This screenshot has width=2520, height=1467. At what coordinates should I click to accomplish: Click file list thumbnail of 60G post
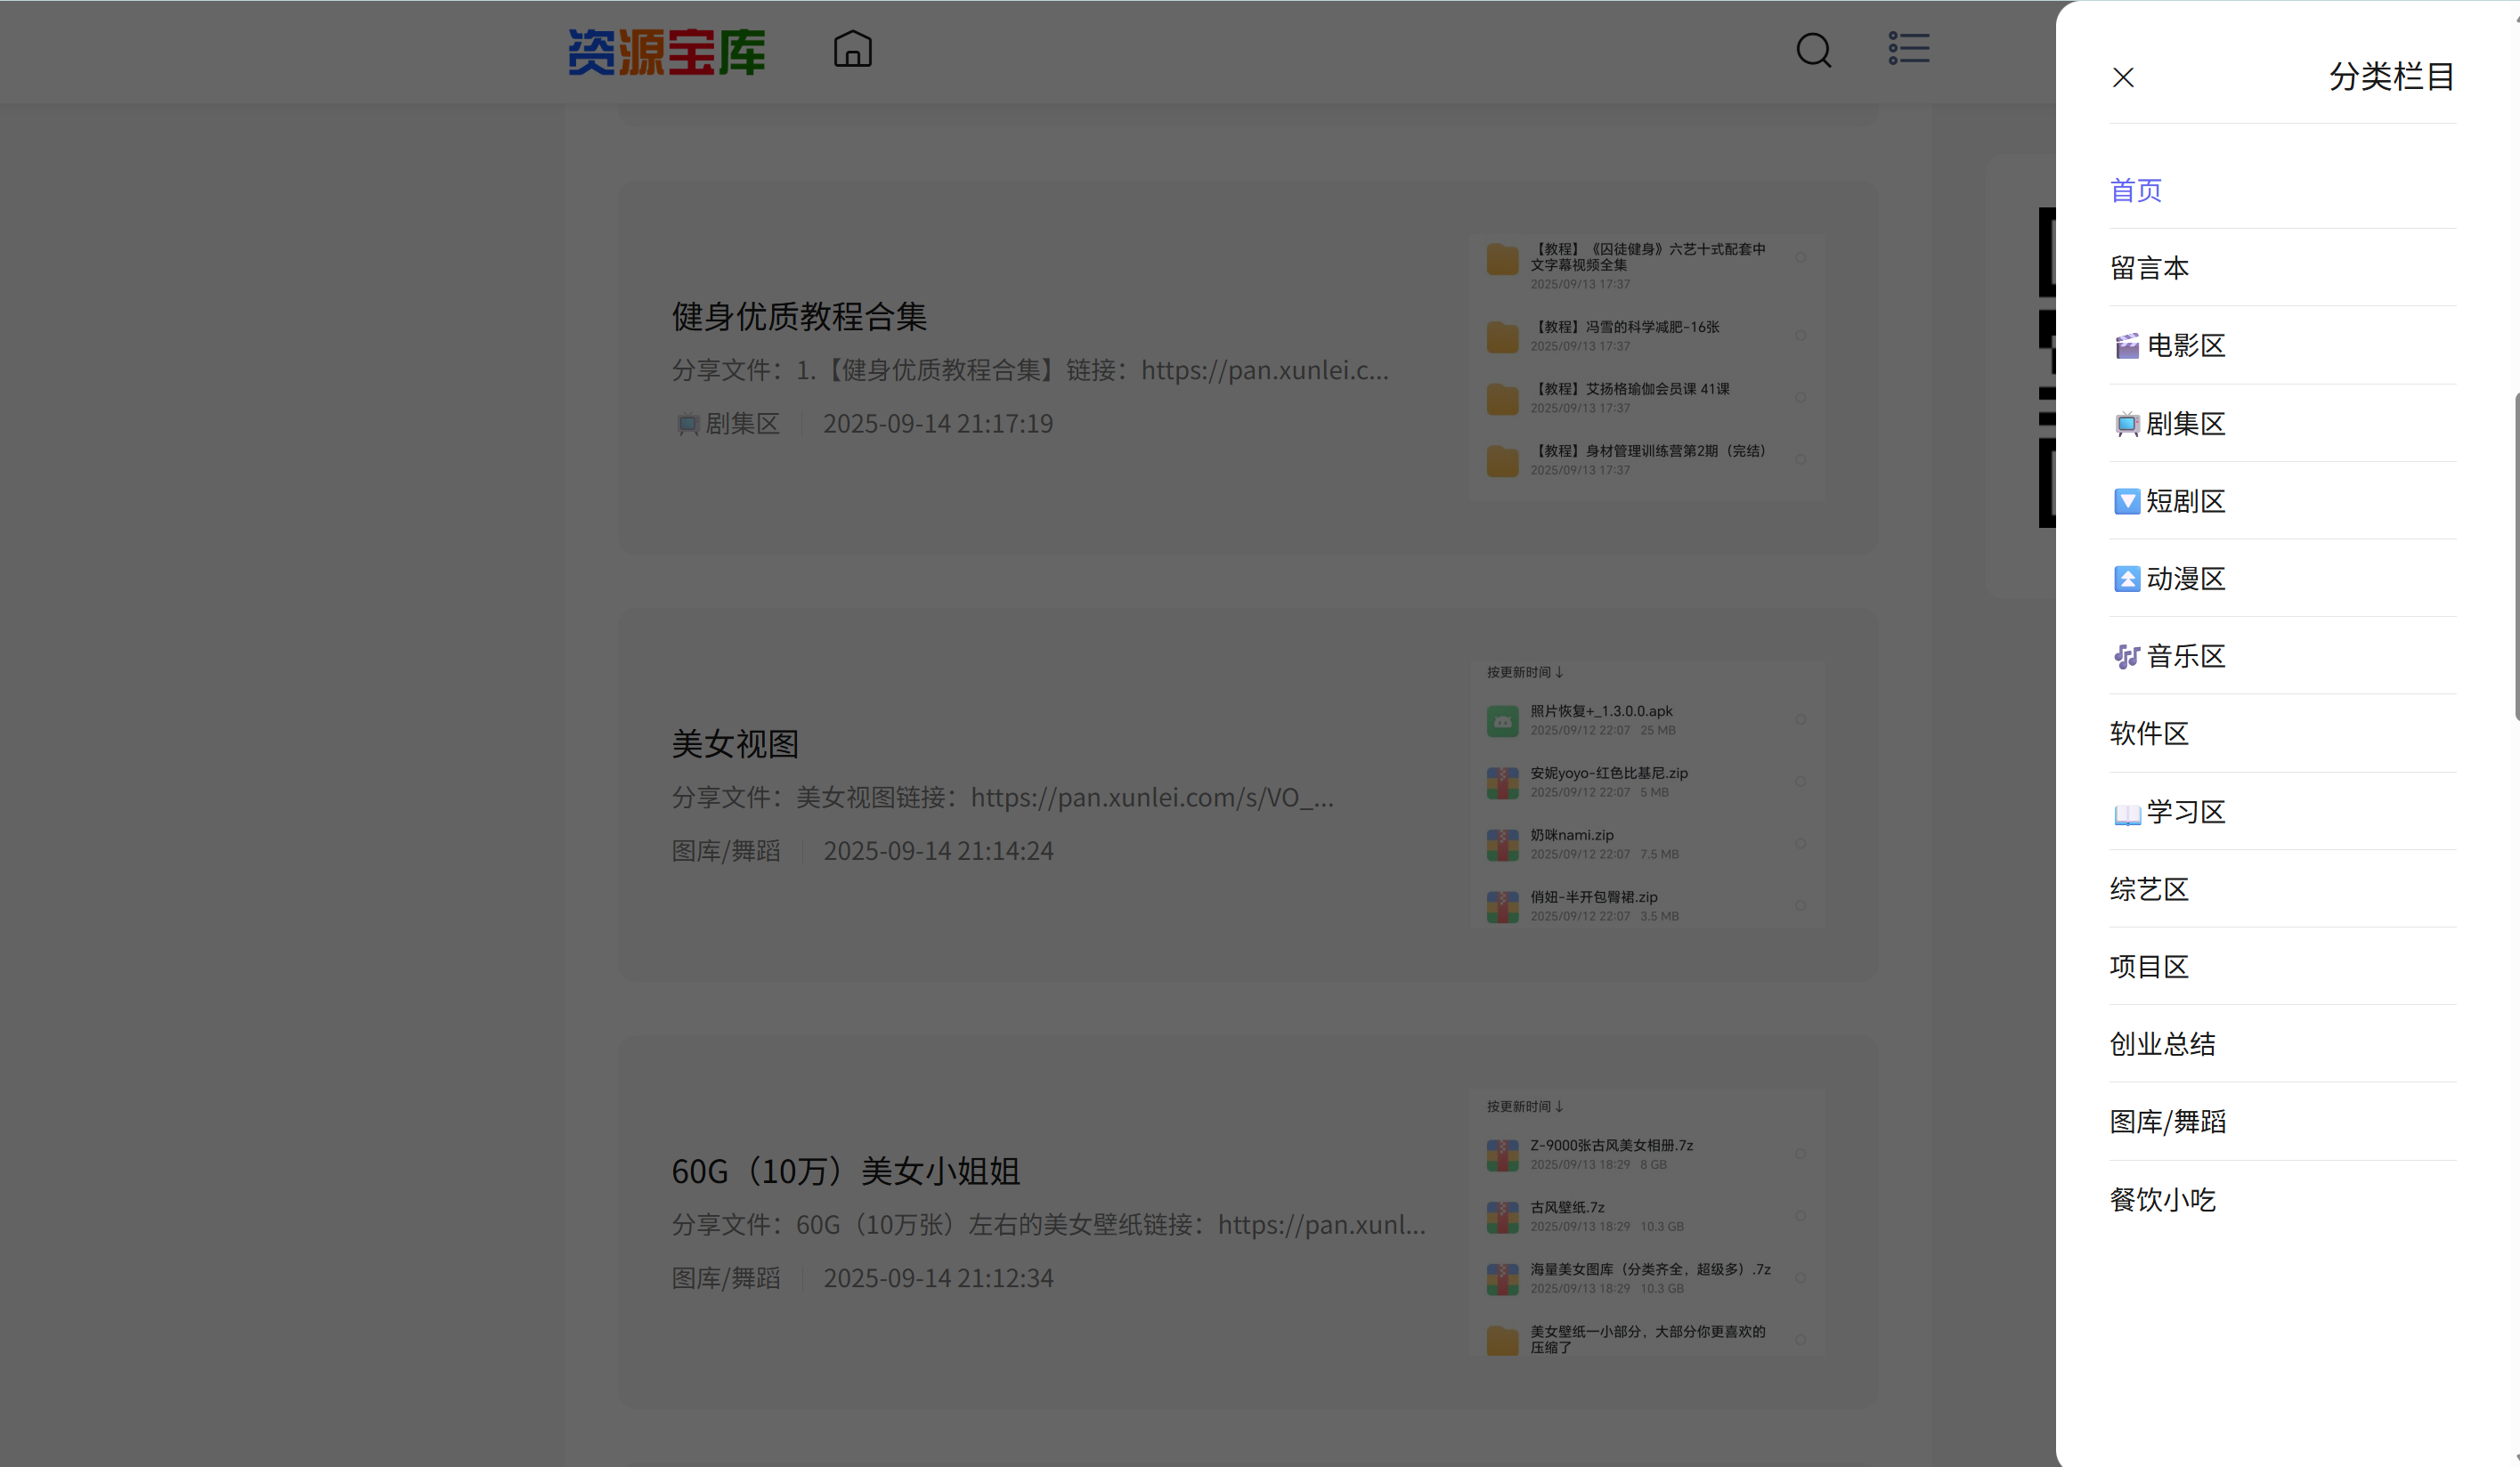1646,1222
